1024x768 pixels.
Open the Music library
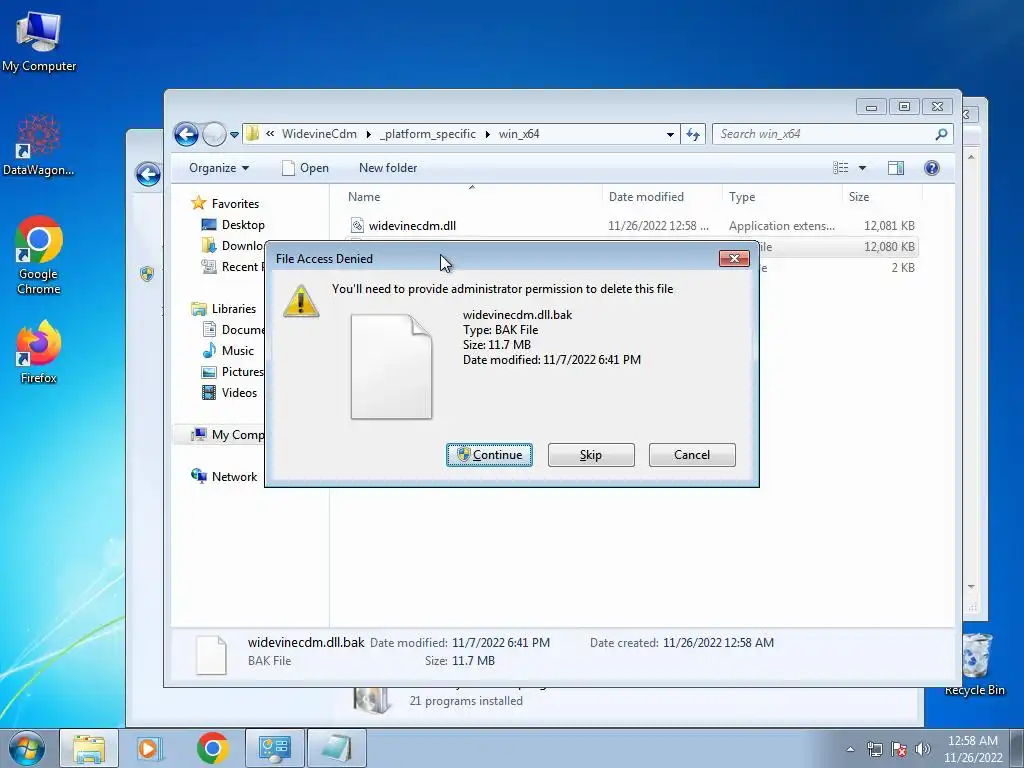(238, 351)
